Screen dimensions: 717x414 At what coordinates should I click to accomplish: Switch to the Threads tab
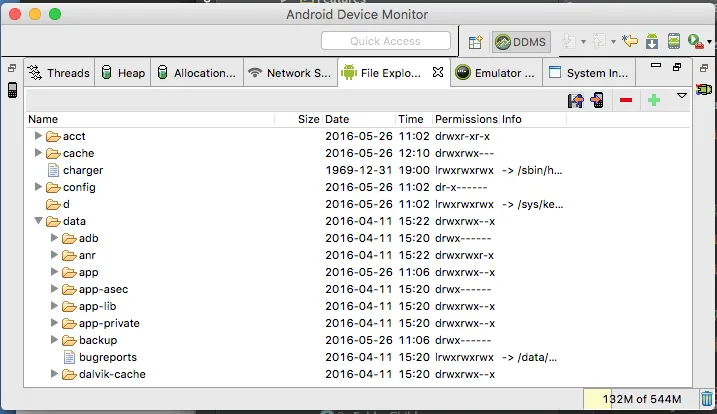[x=59, y=73]
